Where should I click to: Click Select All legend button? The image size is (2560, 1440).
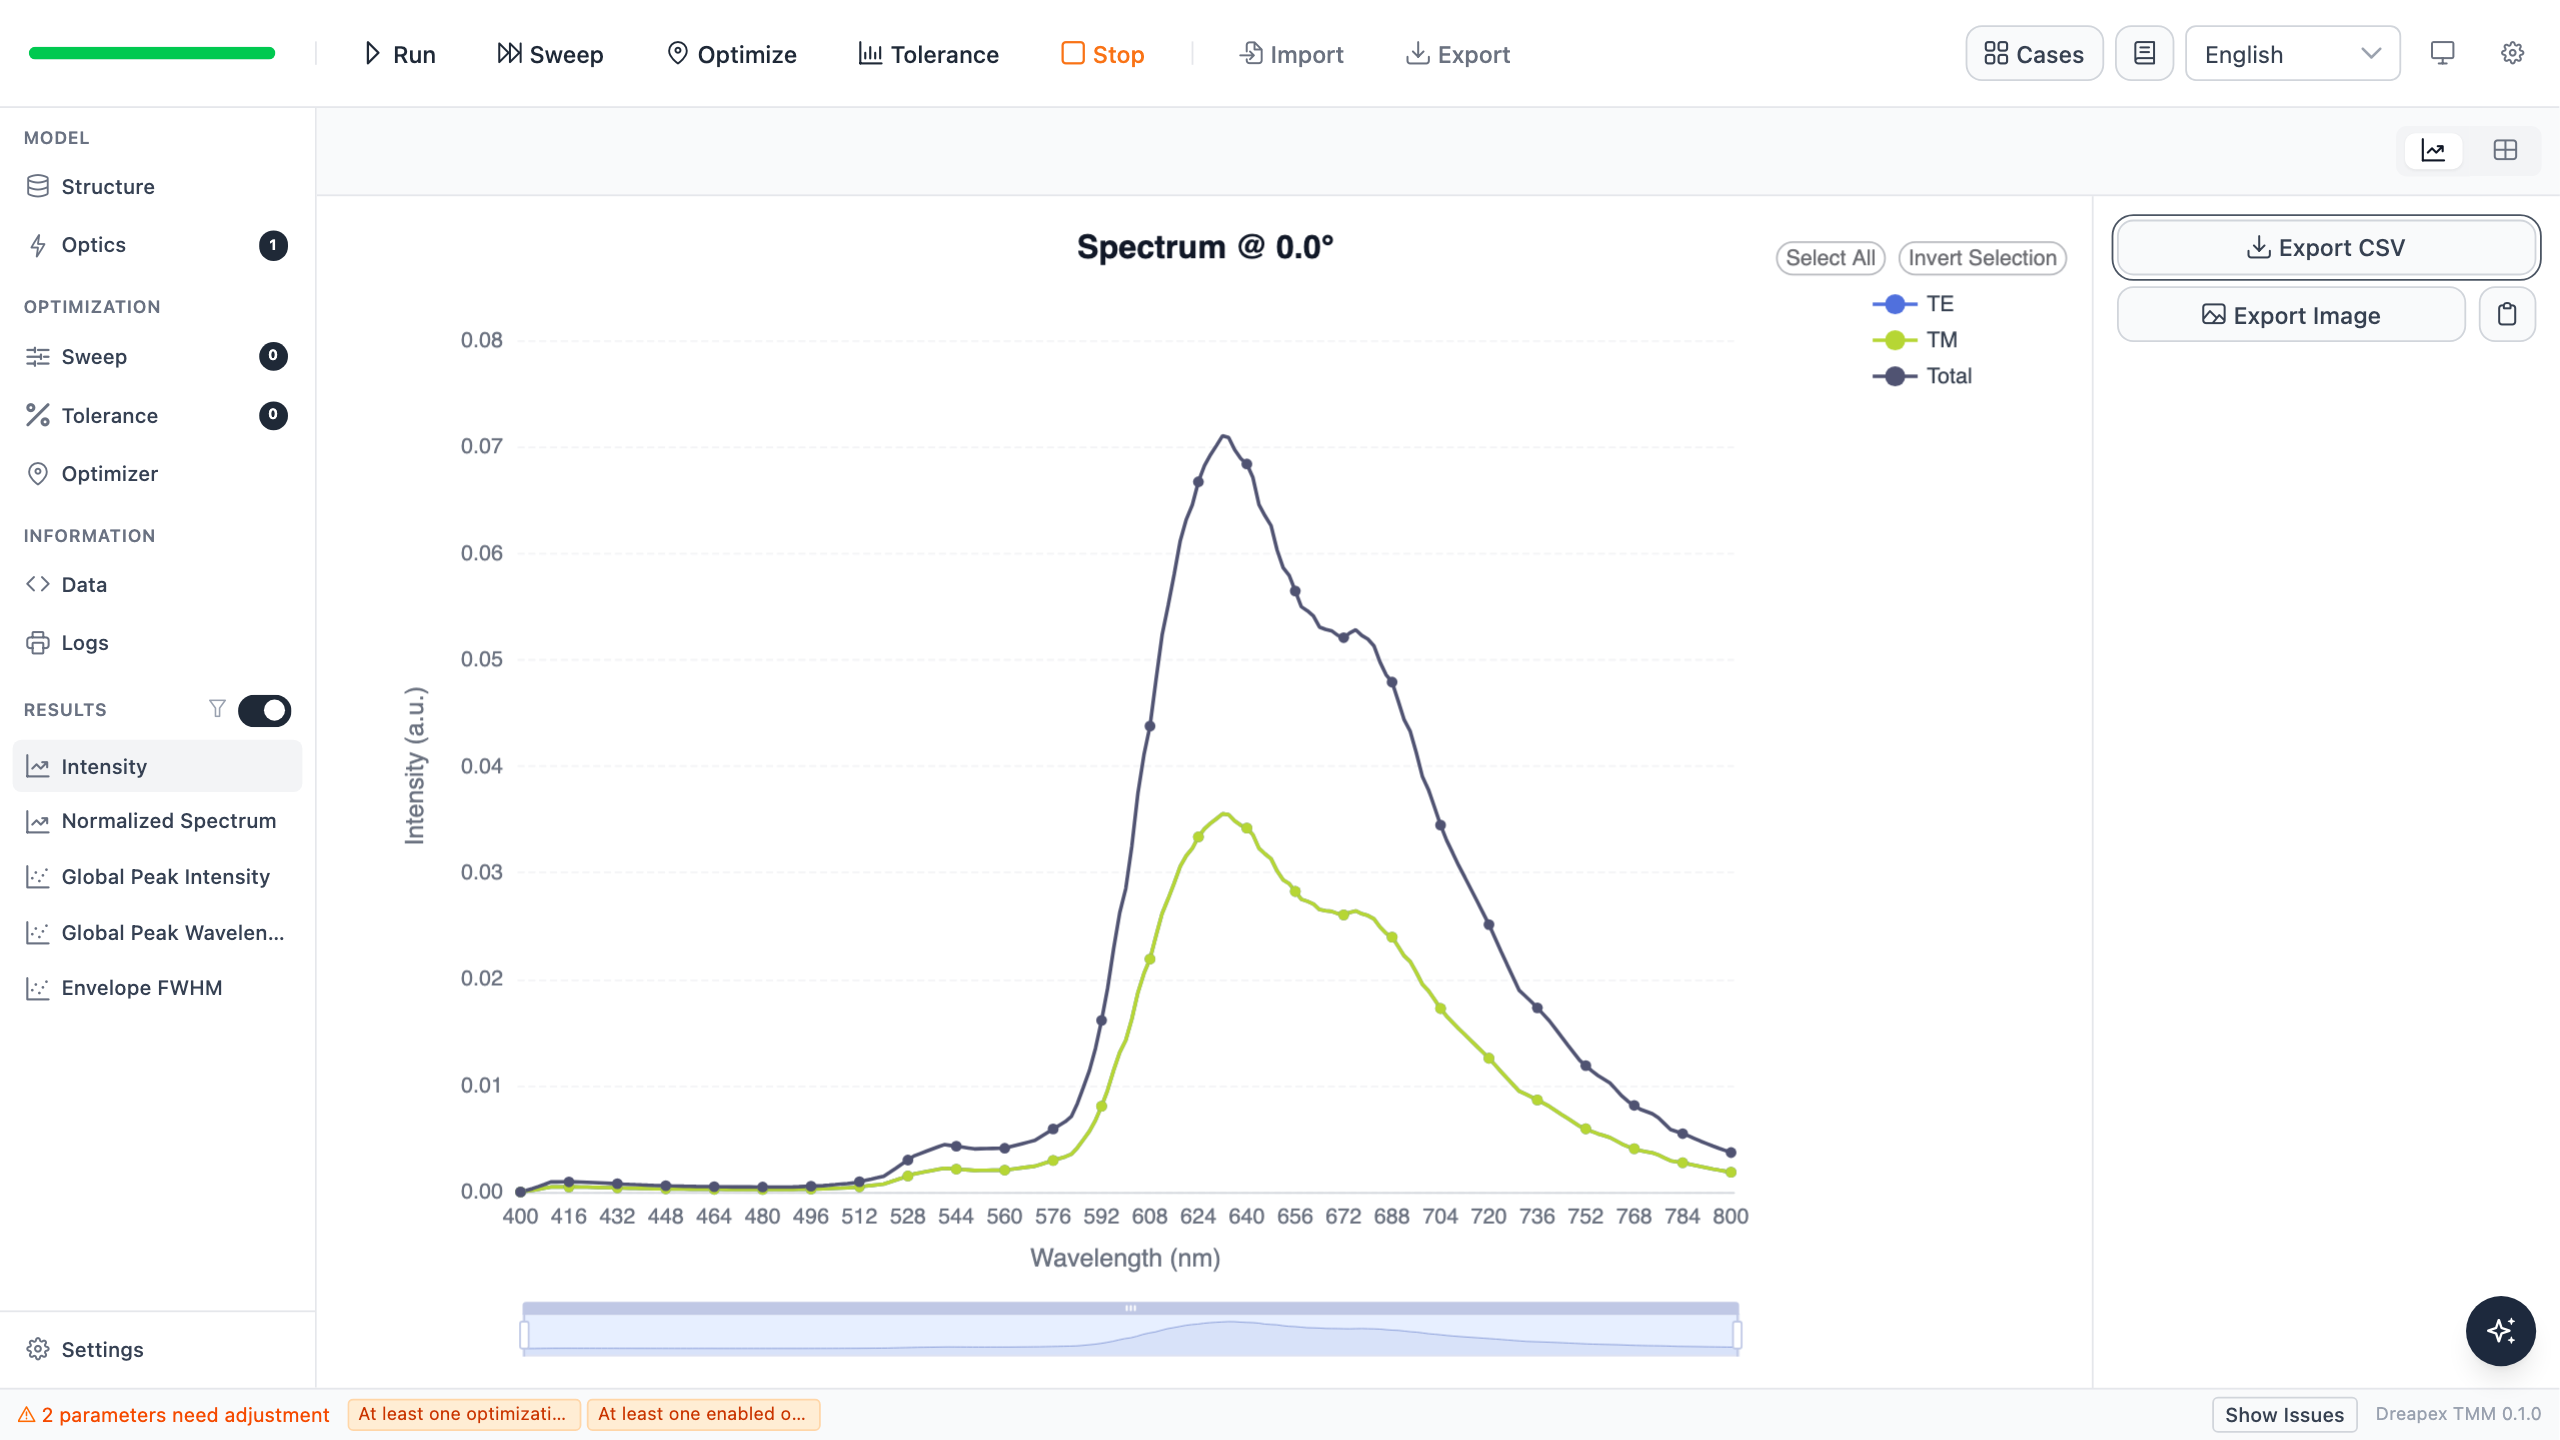[1830, 258]
